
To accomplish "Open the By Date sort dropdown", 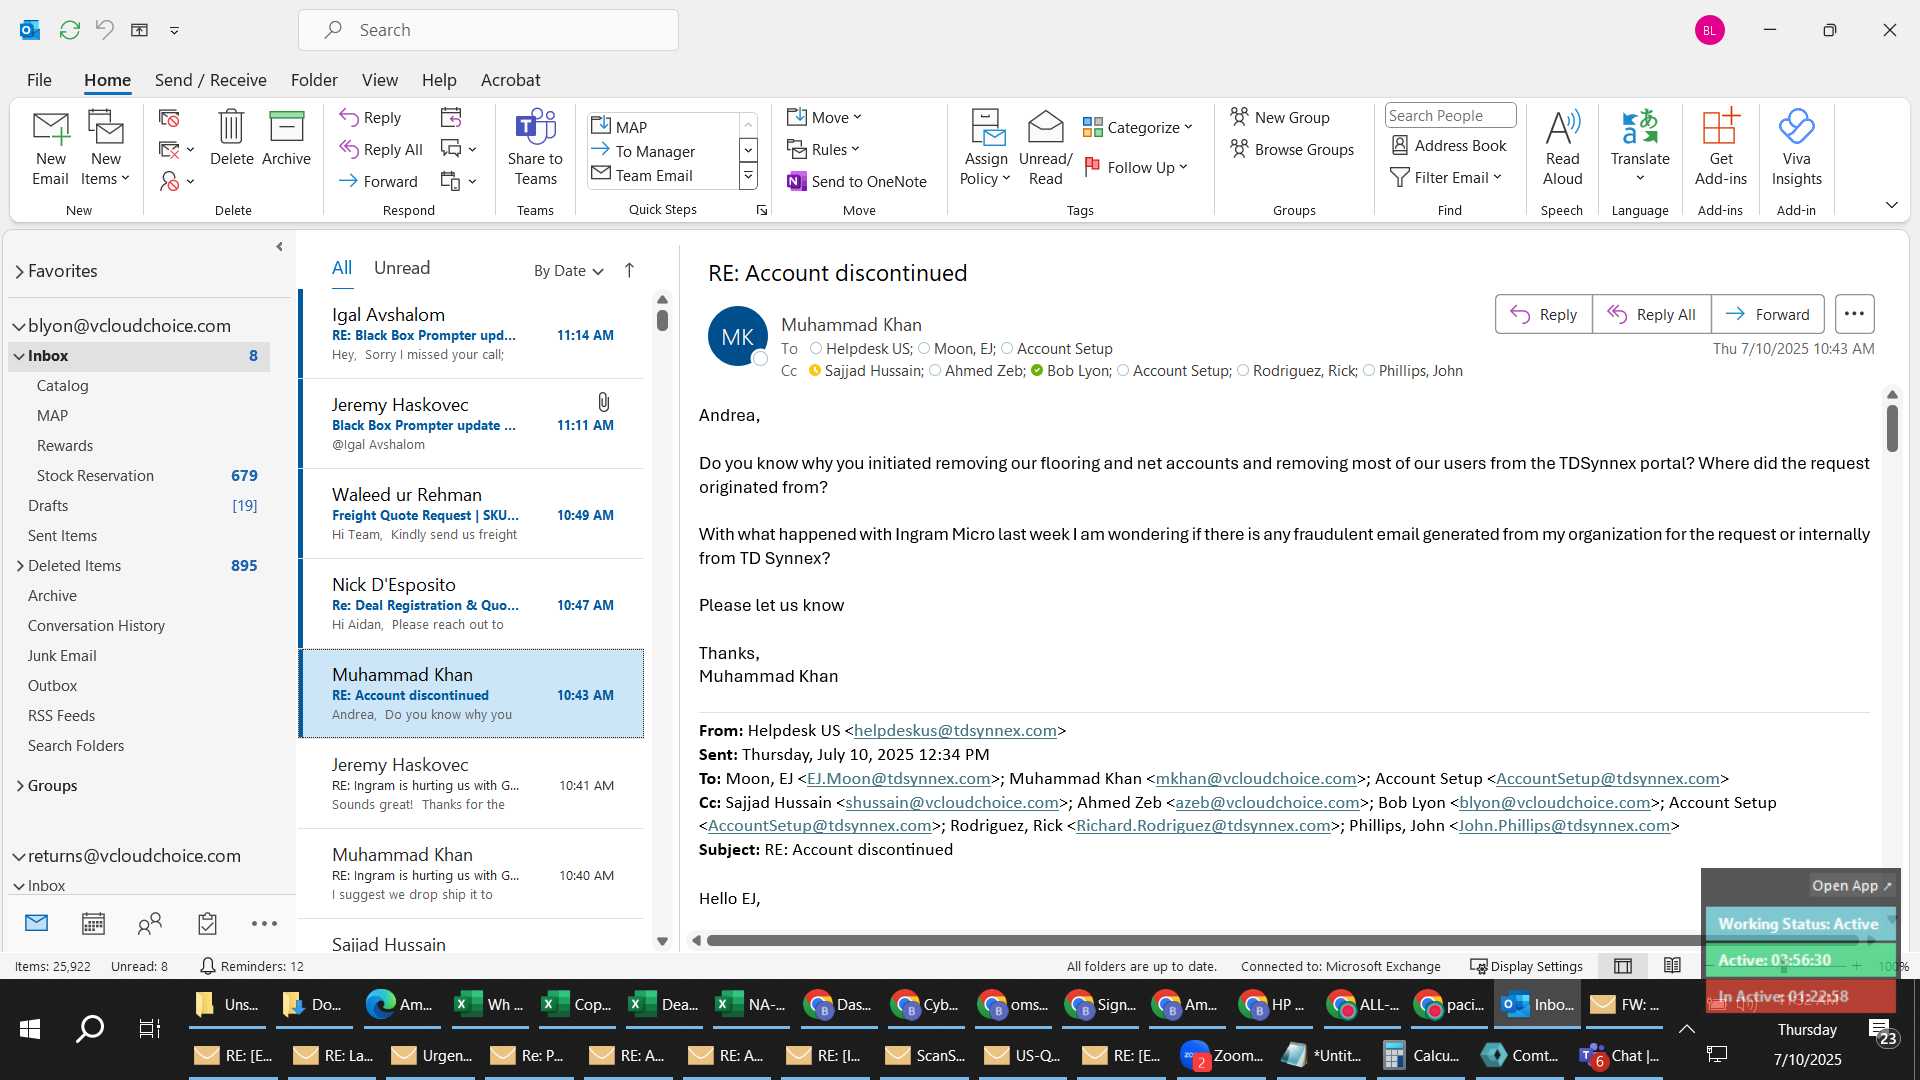I will click(x=569, y=270).
